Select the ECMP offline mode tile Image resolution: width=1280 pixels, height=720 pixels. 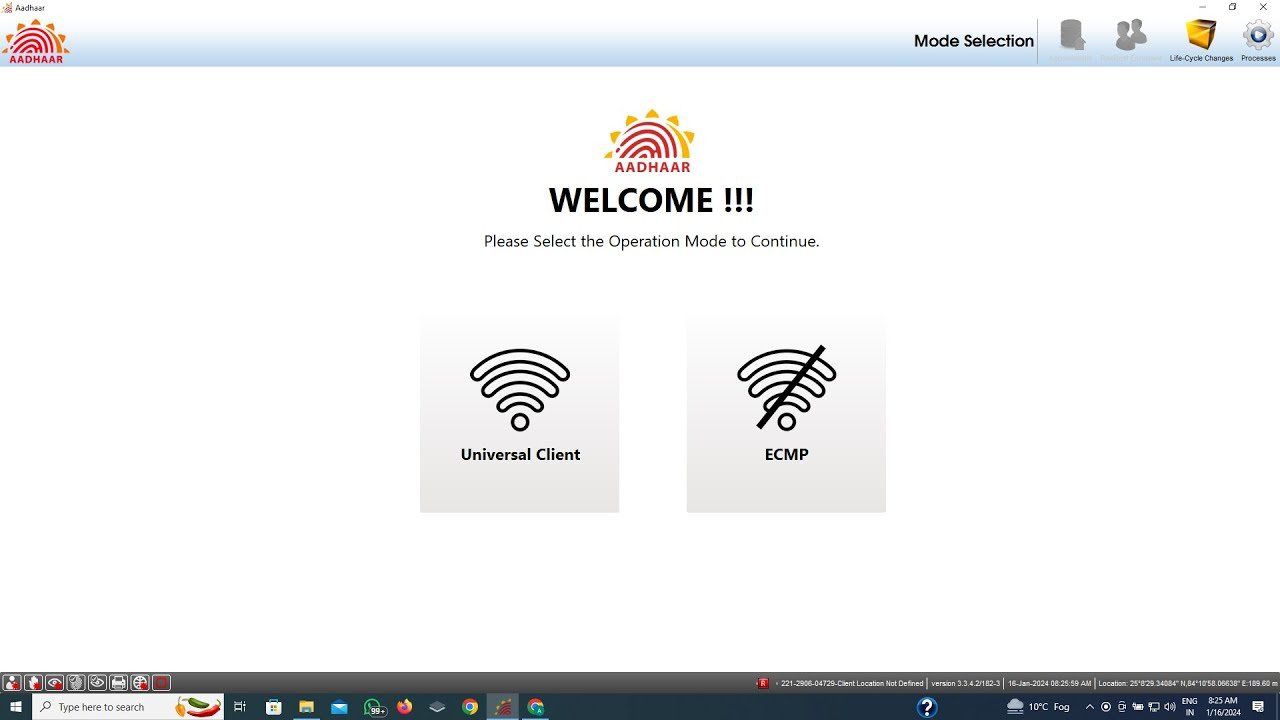(x=786, y=413)
